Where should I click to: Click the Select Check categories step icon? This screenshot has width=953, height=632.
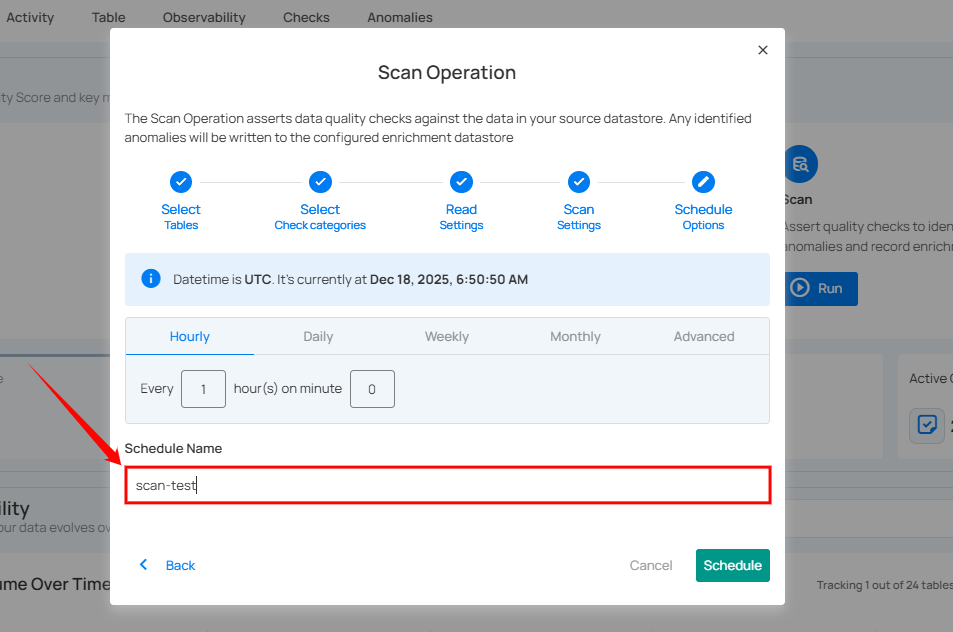tap(320, 182)
